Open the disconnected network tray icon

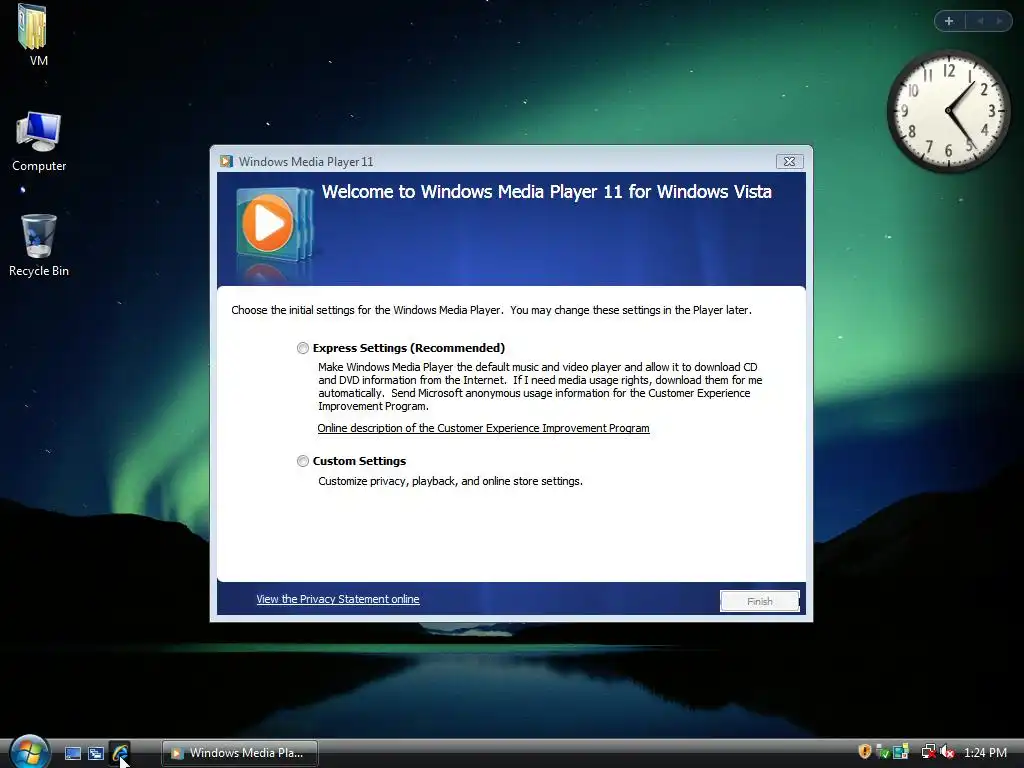coord(928,752)
